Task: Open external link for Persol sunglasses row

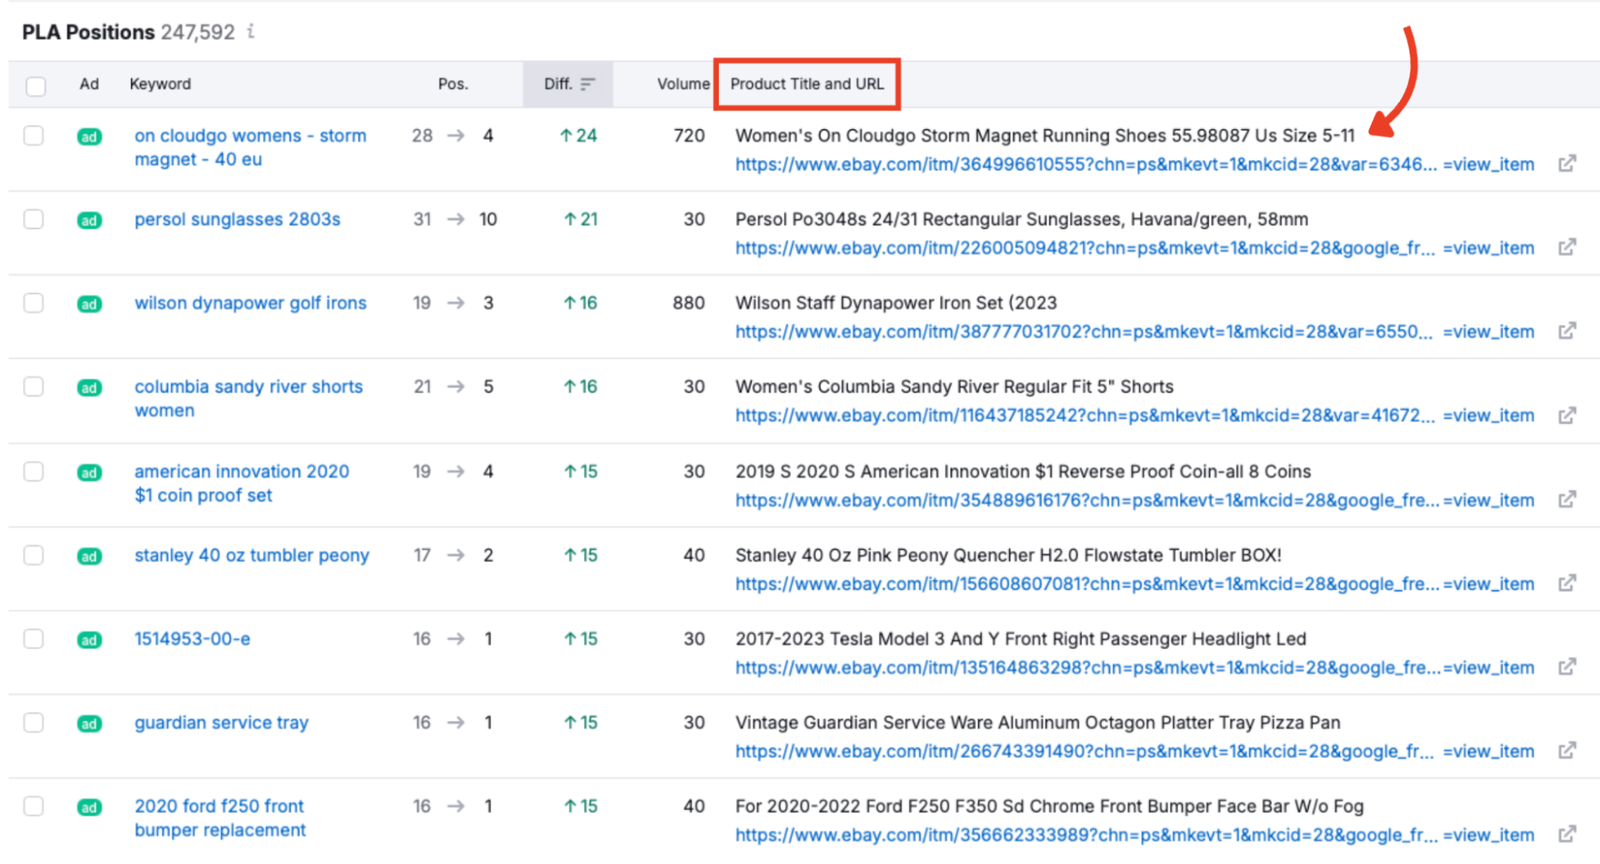Action: tap(1567, 247)
